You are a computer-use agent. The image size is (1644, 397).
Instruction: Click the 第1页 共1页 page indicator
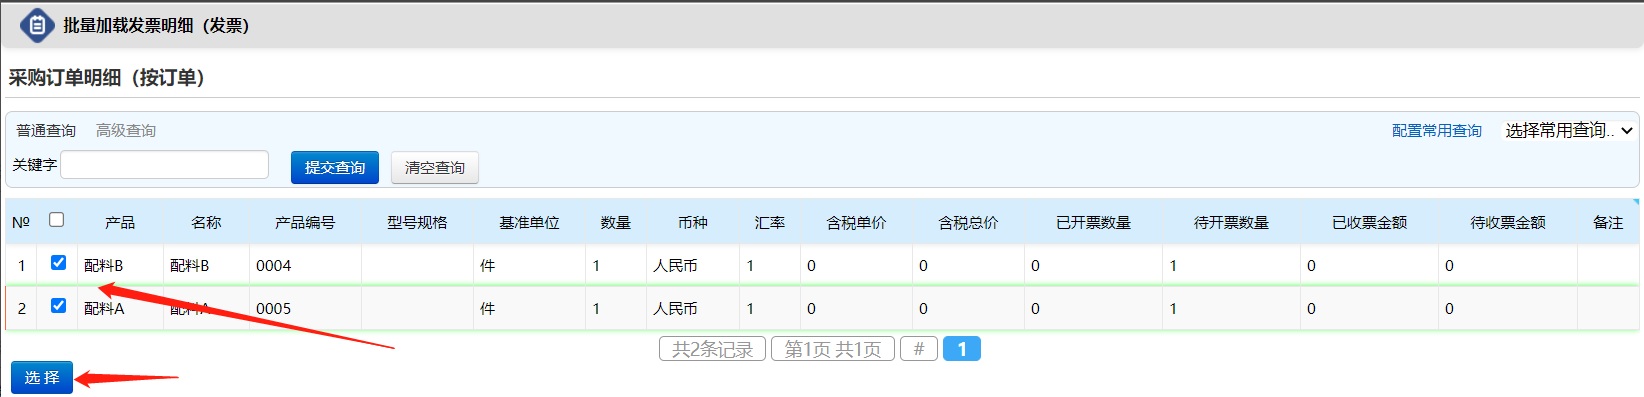(833, 349)
